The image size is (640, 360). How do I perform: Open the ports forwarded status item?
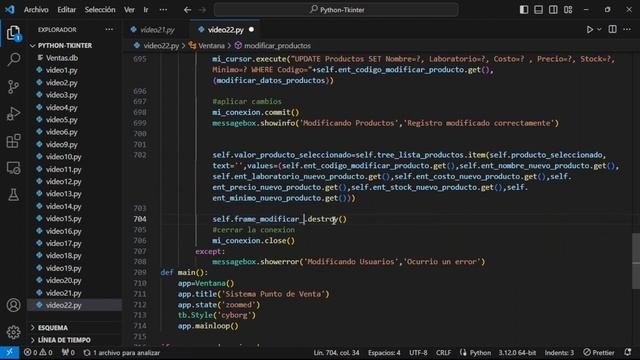point(68,353)
